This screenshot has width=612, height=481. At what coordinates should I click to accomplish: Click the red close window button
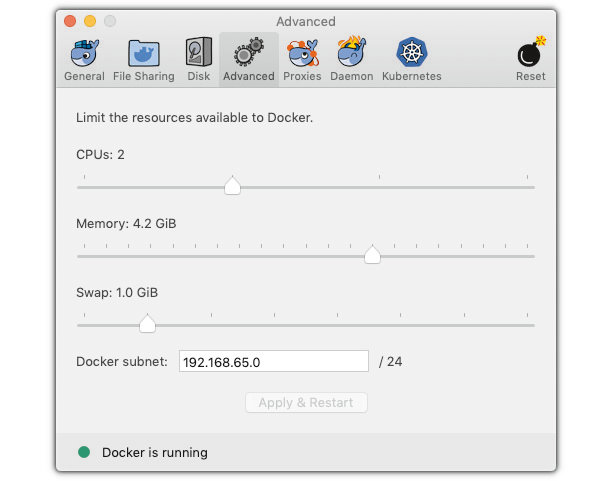(70, 21)
